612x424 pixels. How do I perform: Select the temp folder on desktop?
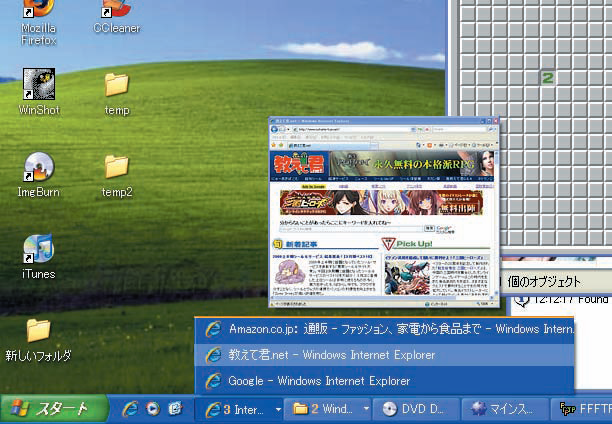(117, 94)
